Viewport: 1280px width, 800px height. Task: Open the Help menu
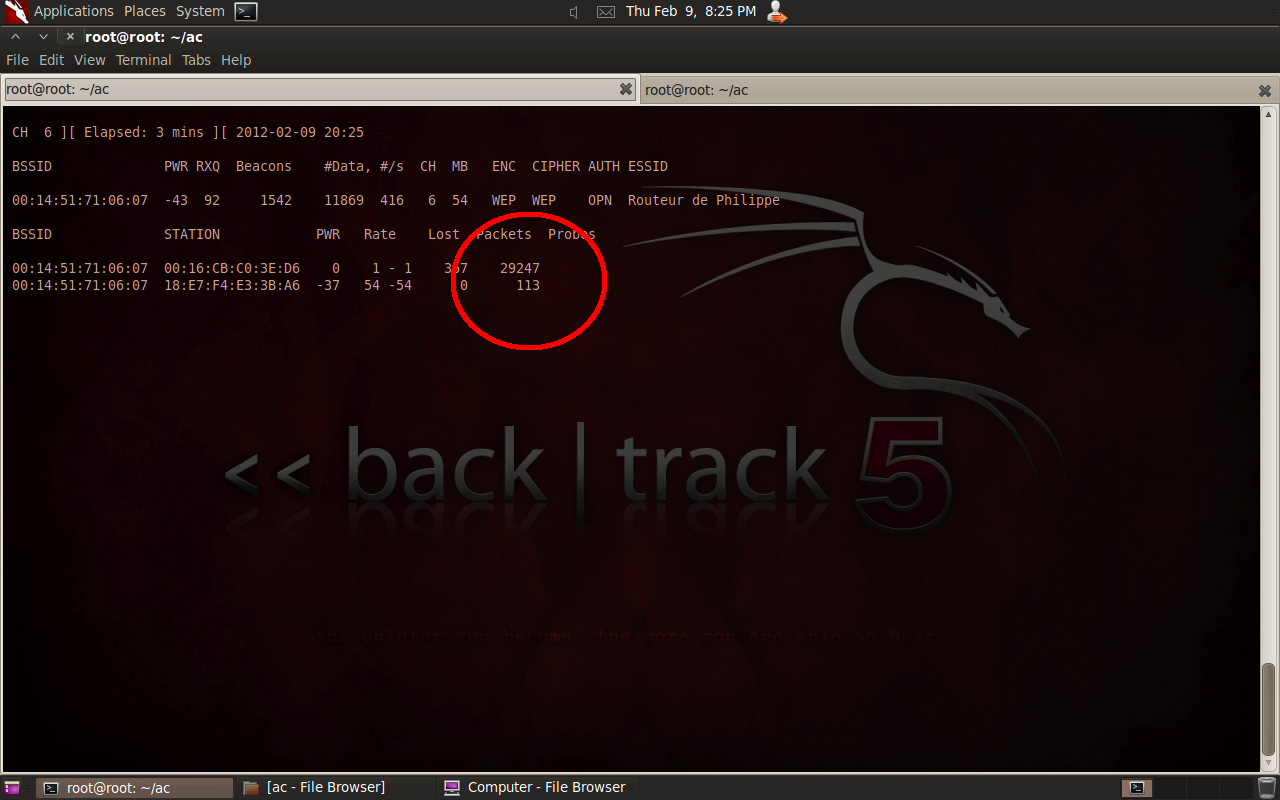pos(236,60)
